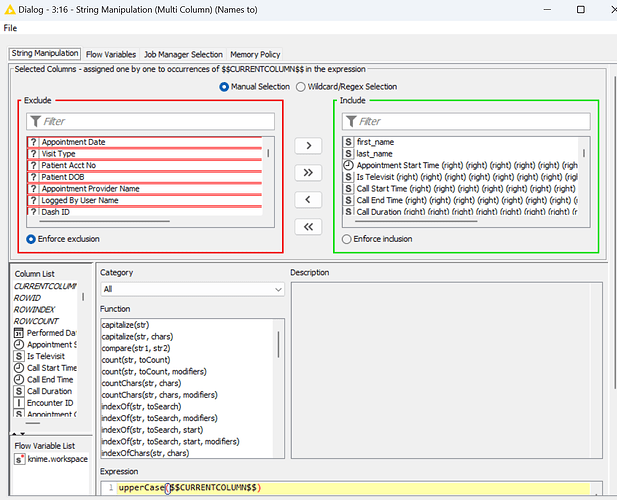The width and height of the screenshot is (617, 500).
Task: Click the add all columns double-arrow button
Action: tap(308, 173)
